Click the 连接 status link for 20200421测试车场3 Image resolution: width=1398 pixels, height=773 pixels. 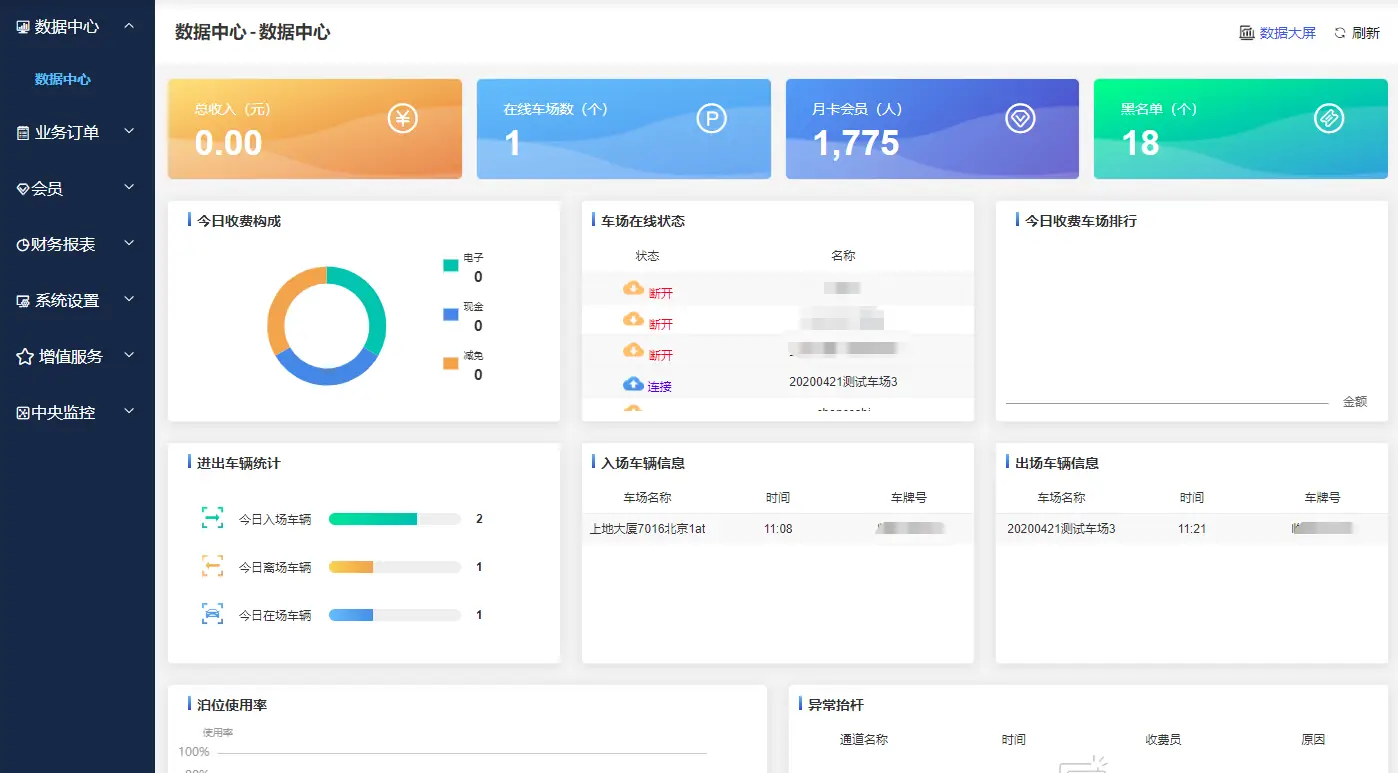tap(659, 386)
